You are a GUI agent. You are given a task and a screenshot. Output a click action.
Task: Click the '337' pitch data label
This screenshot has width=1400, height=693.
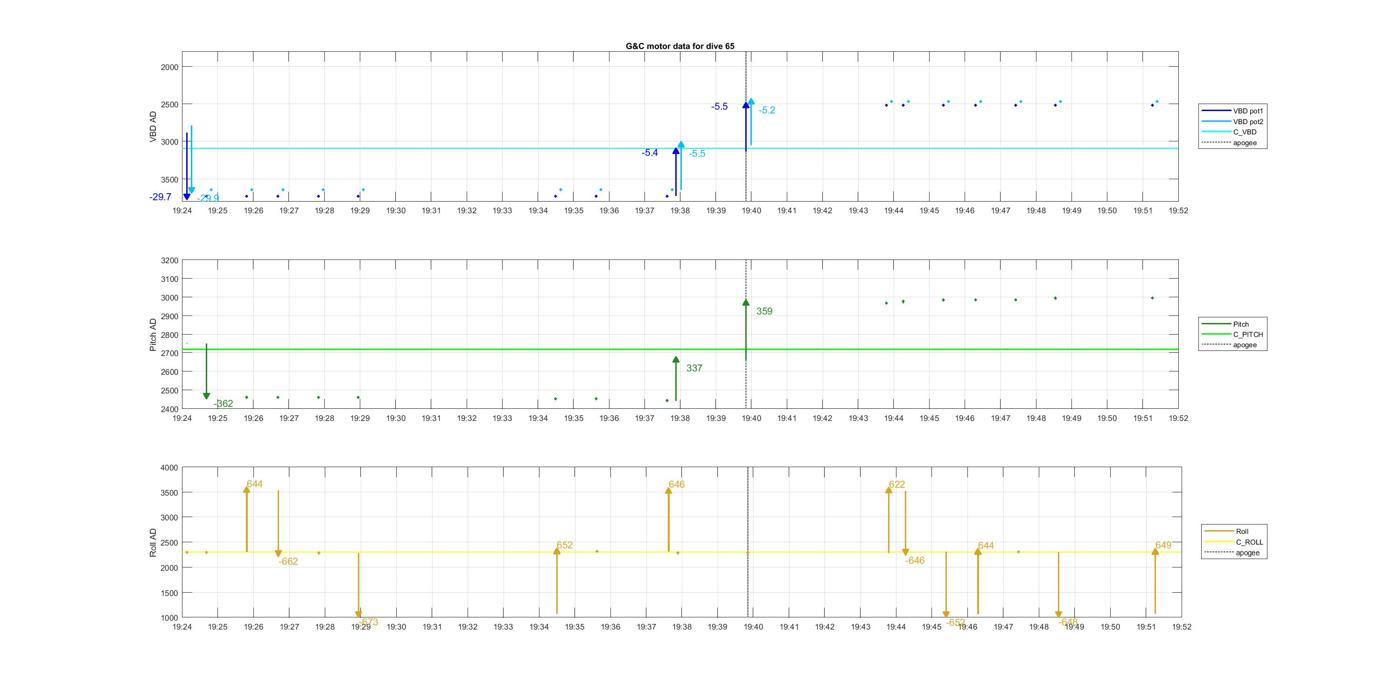694,369
